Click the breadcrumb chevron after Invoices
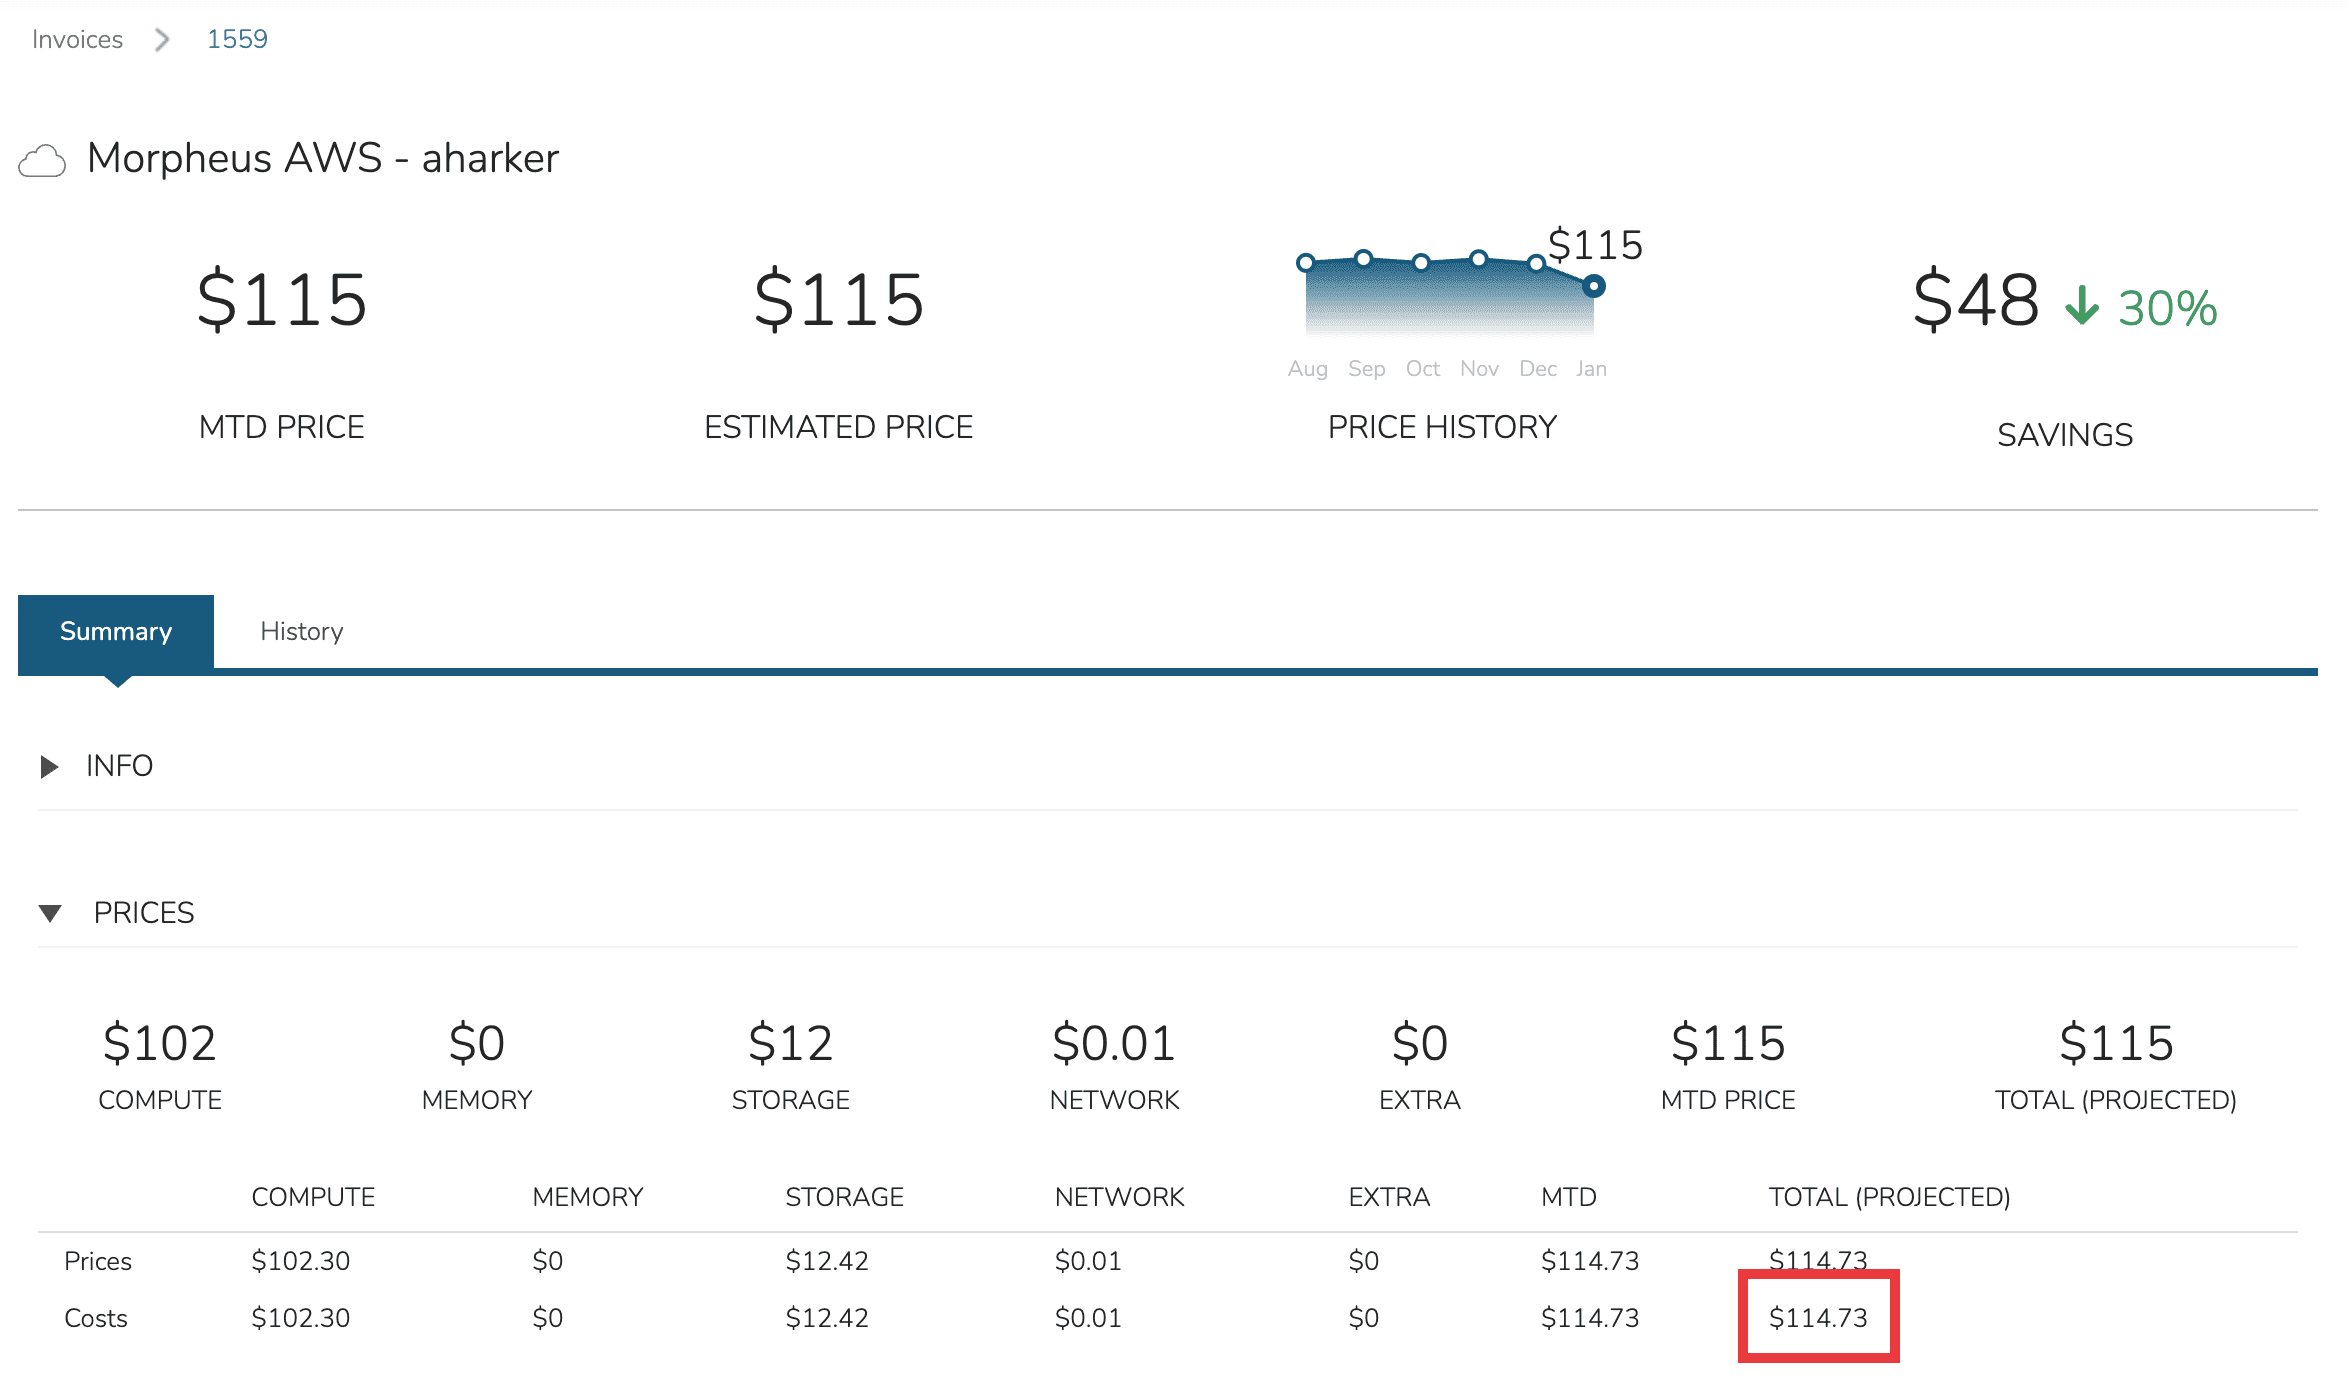 point(160,39)
